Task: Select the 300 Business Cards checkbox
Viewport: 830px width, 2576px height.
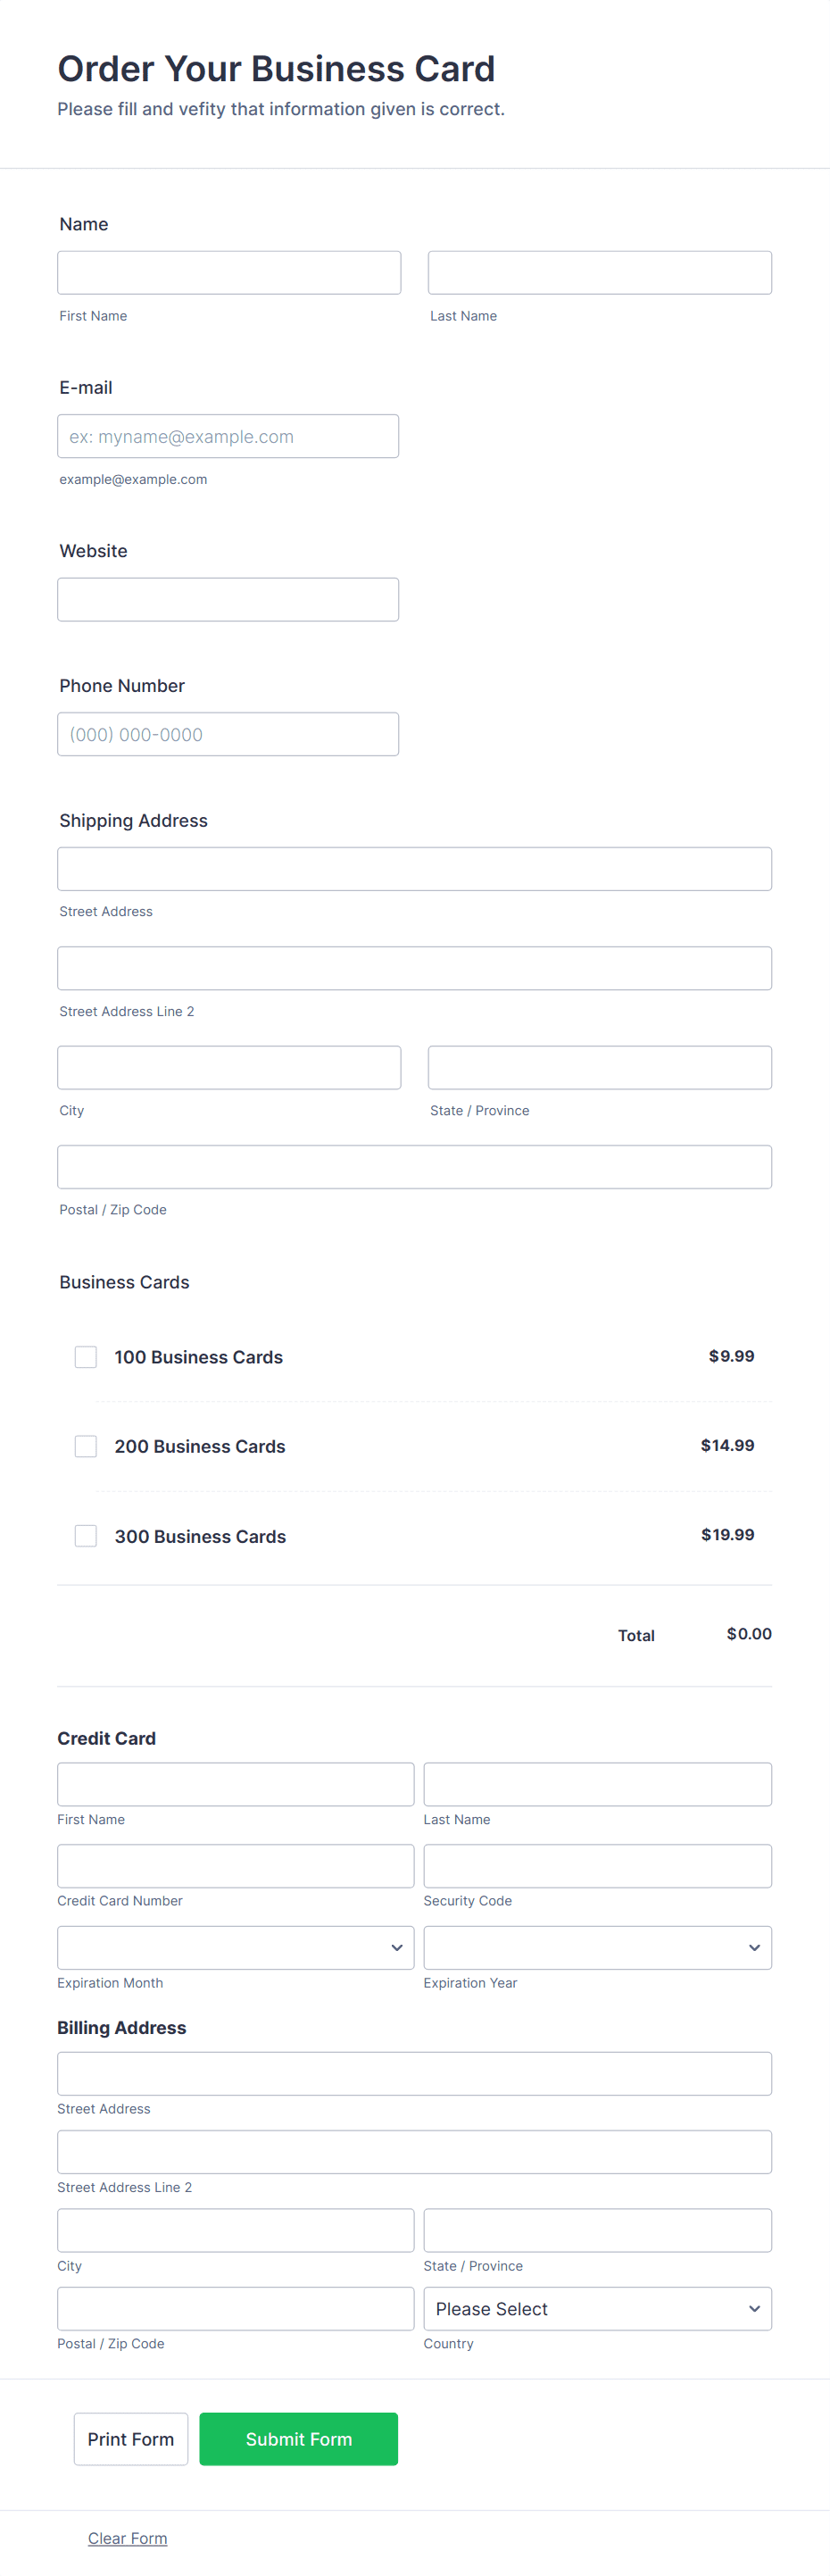Action: click(86, 1536)
